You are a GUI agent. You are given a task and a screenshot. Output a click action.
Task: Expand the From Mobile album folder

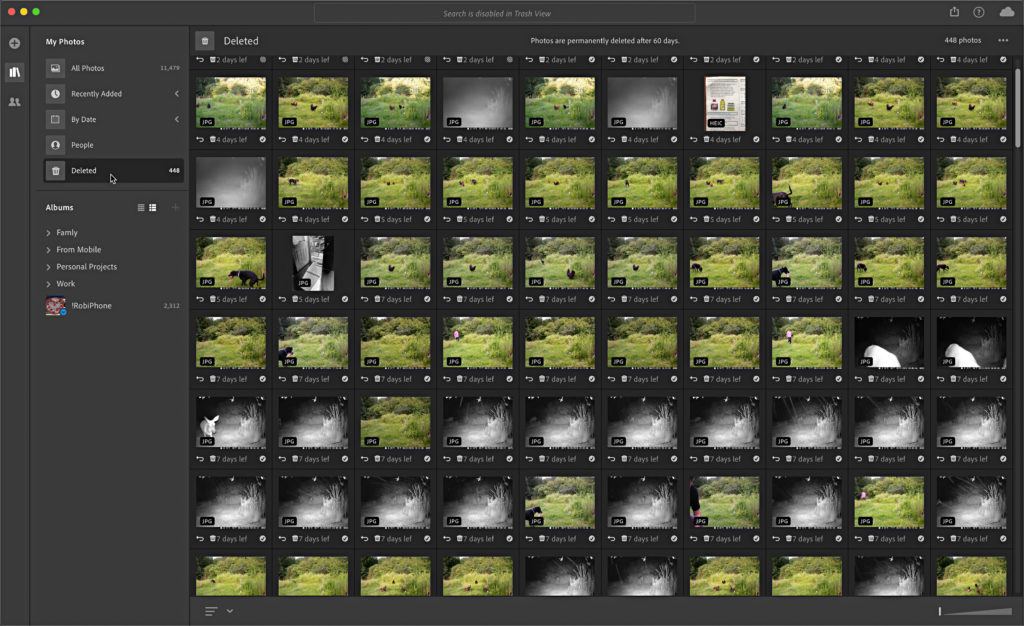tap(48, 250)
